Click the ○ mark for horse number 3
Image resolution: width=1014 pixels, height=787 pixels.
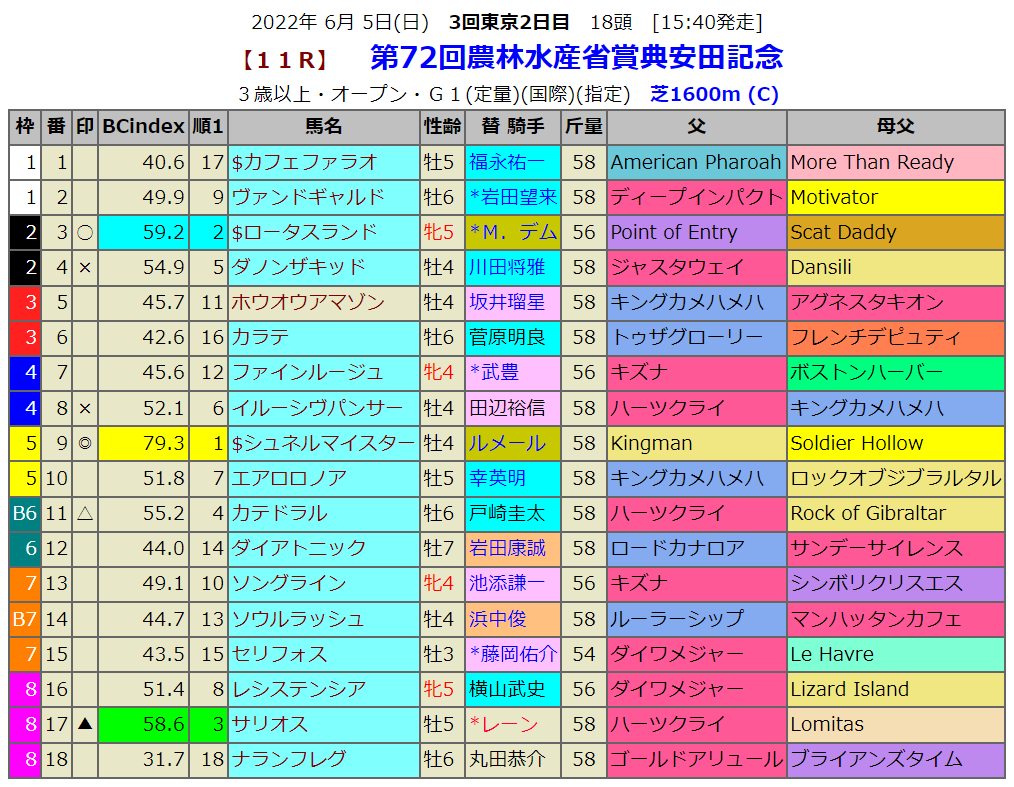pos(85,232)
